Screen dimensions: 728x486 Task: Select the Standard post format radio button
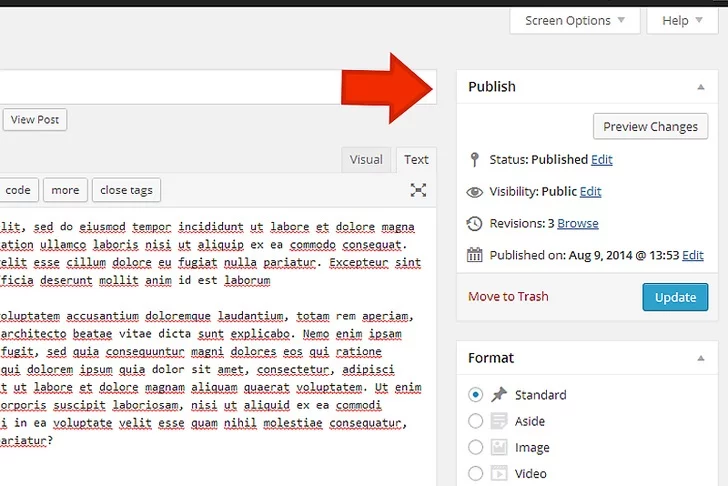475,395
